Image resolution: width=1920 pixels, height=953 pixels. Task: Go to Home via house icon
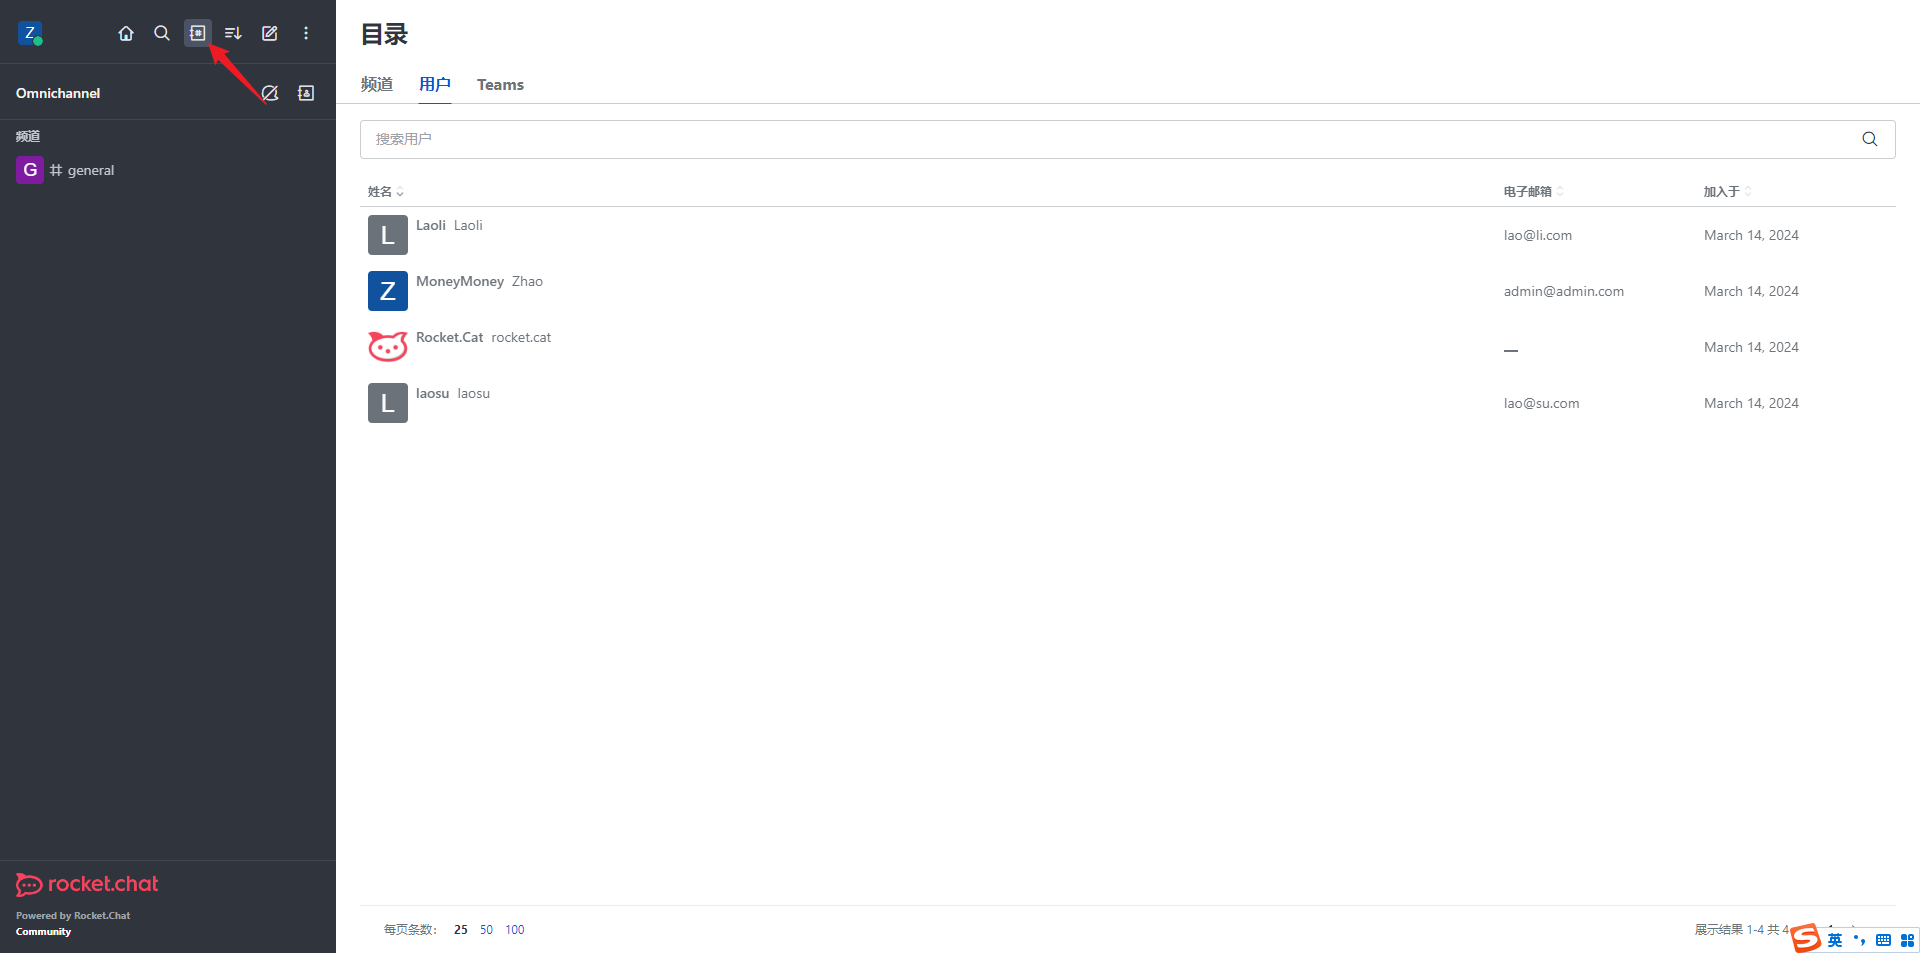pyautogui.click(x=126, y=33)
